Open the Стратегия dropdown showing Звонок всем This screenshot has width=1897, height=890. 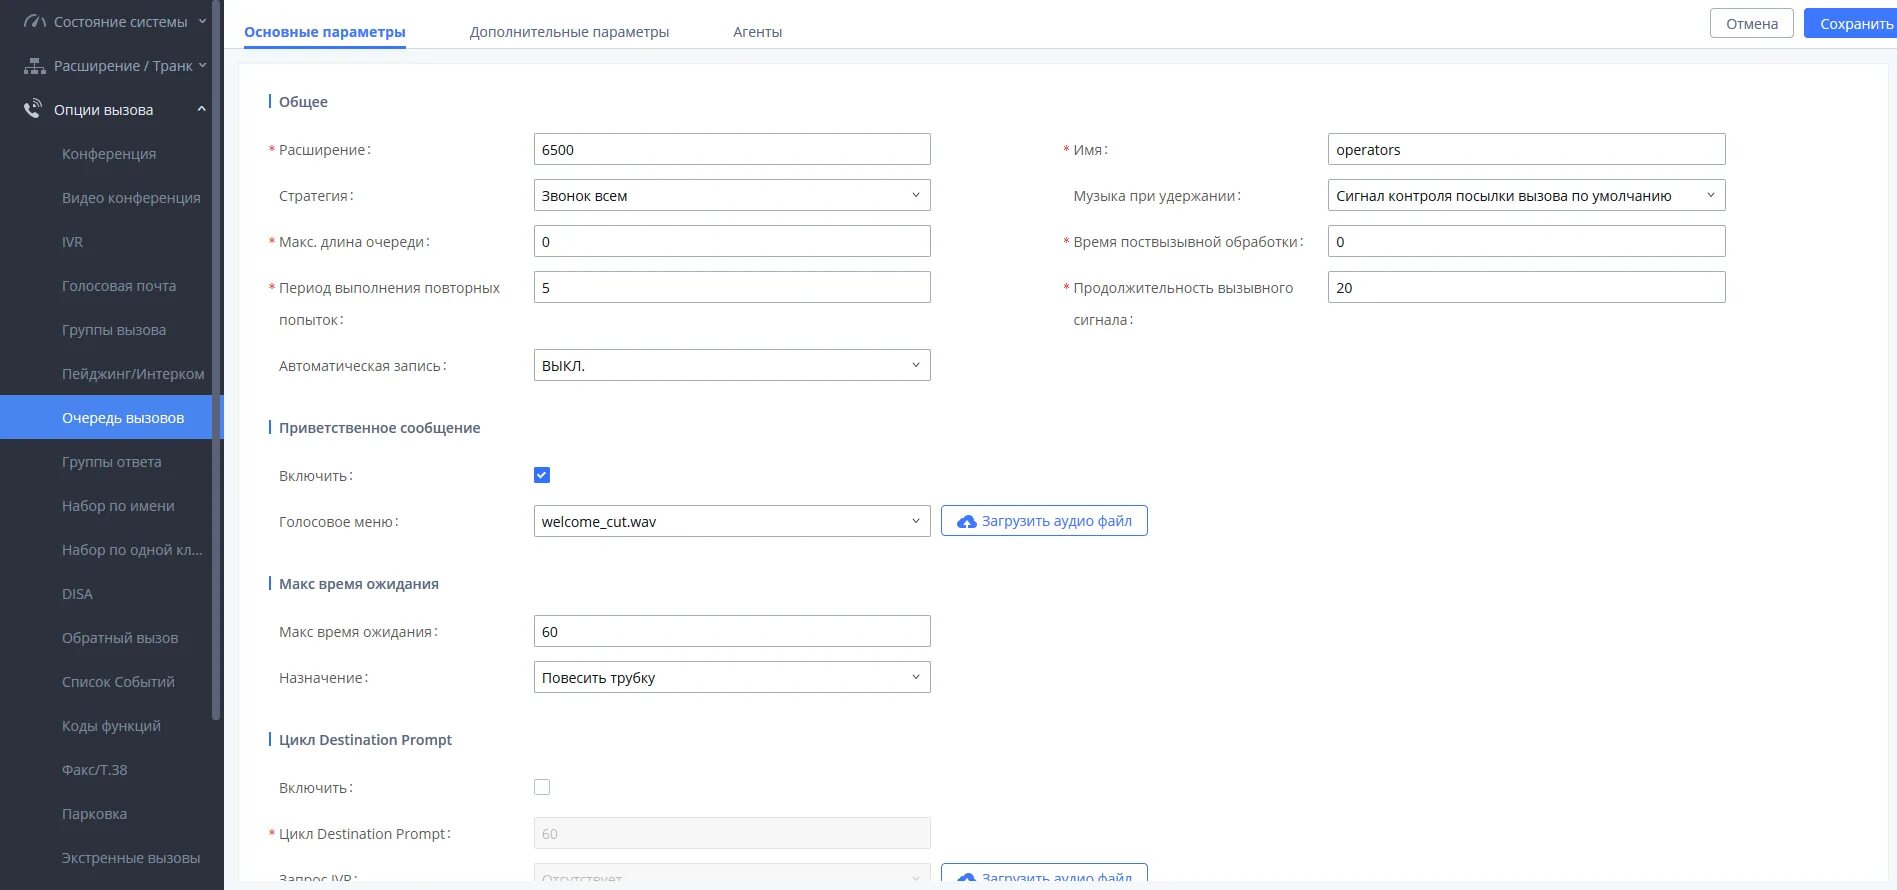(732, 195)
